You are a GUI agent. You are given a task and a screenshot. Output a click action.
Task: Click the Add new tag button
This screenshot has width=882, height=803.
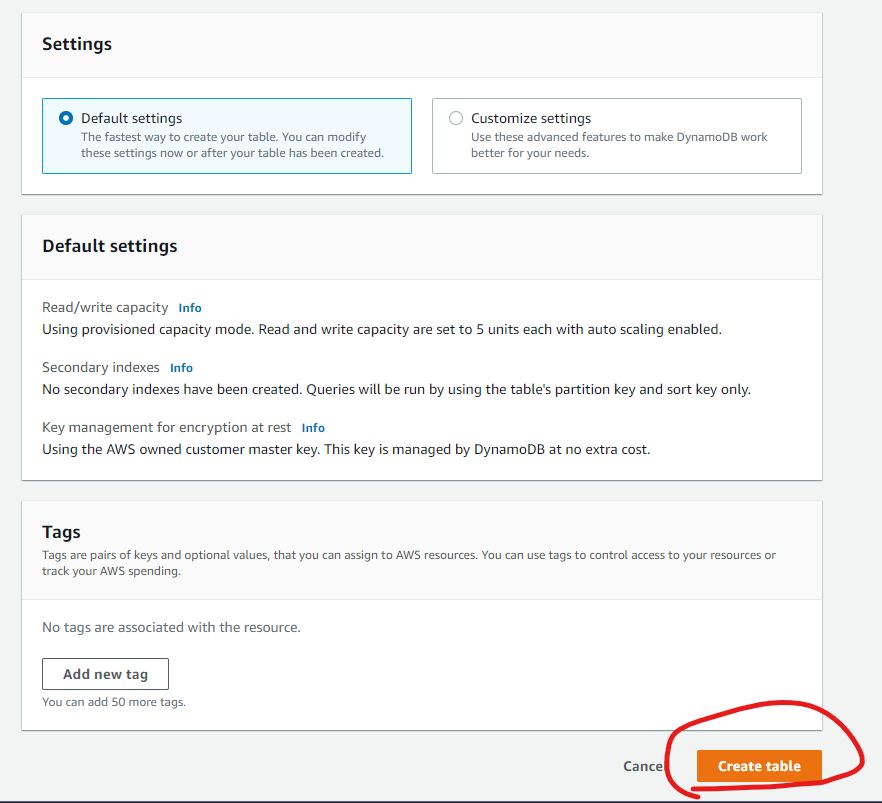click(x=105, y=674)
